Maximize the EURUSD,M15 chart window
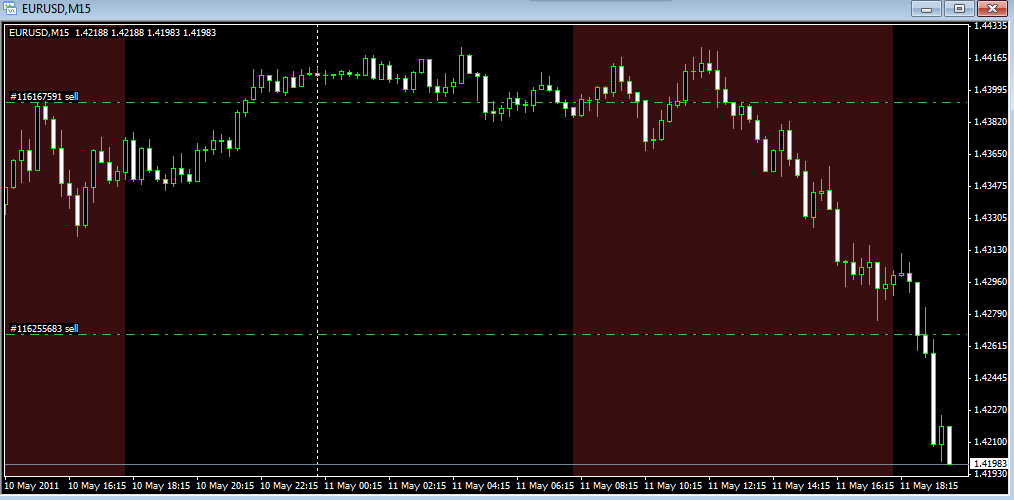Viewport: 1014px width, 500px height. pos(958,8)
